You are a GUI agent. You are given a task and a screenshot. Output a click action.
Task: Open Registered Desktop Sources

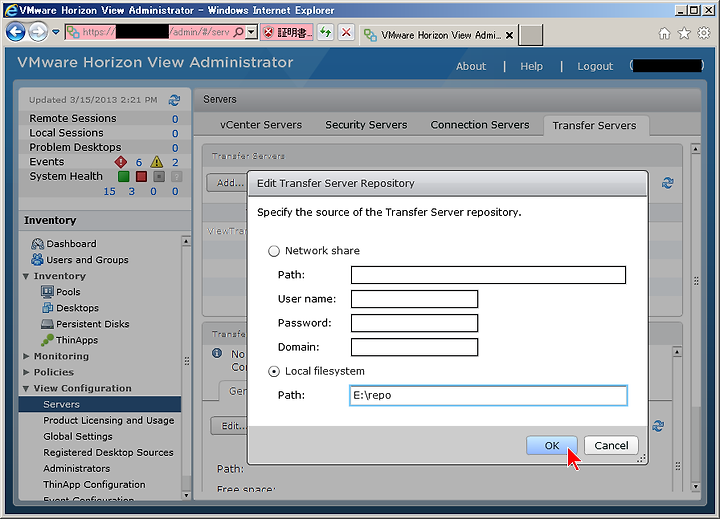click(x=108, y=452)
